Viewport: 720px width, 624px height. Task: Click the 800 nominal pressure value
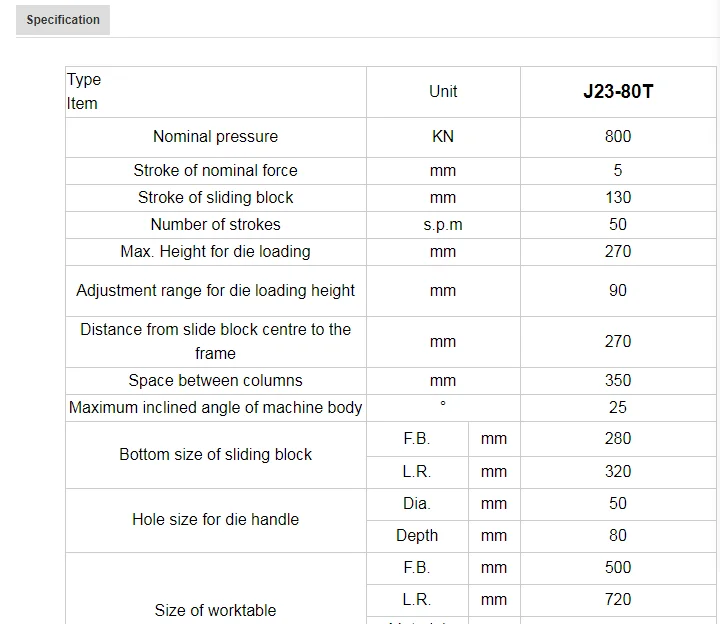(x=618, y=137)
